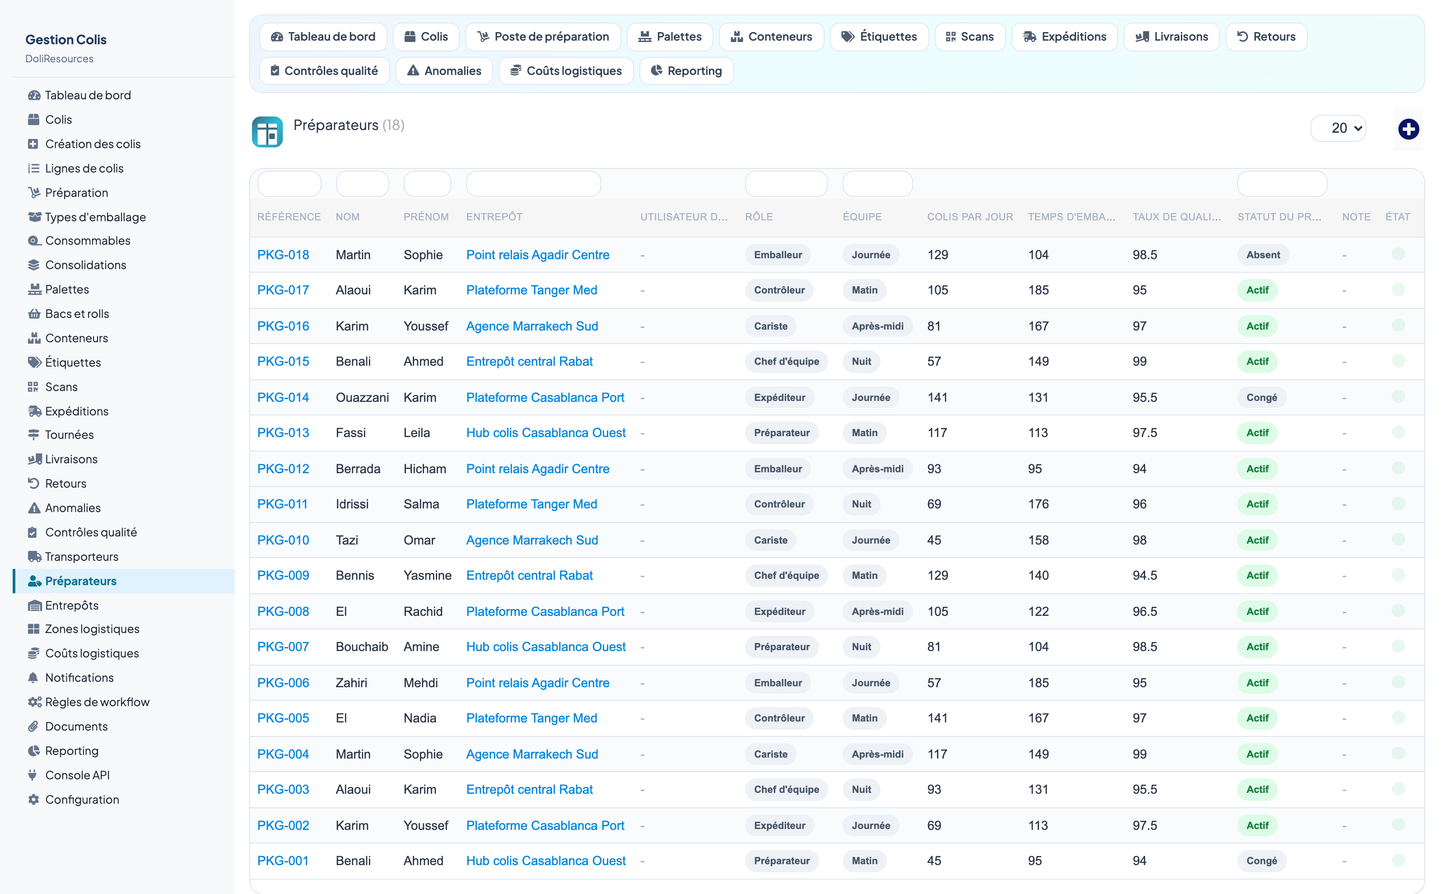The height and width of the screenshot is (894, 1445).
Task: Open the Coûts logistiques top tab
Action: [566, 71]
